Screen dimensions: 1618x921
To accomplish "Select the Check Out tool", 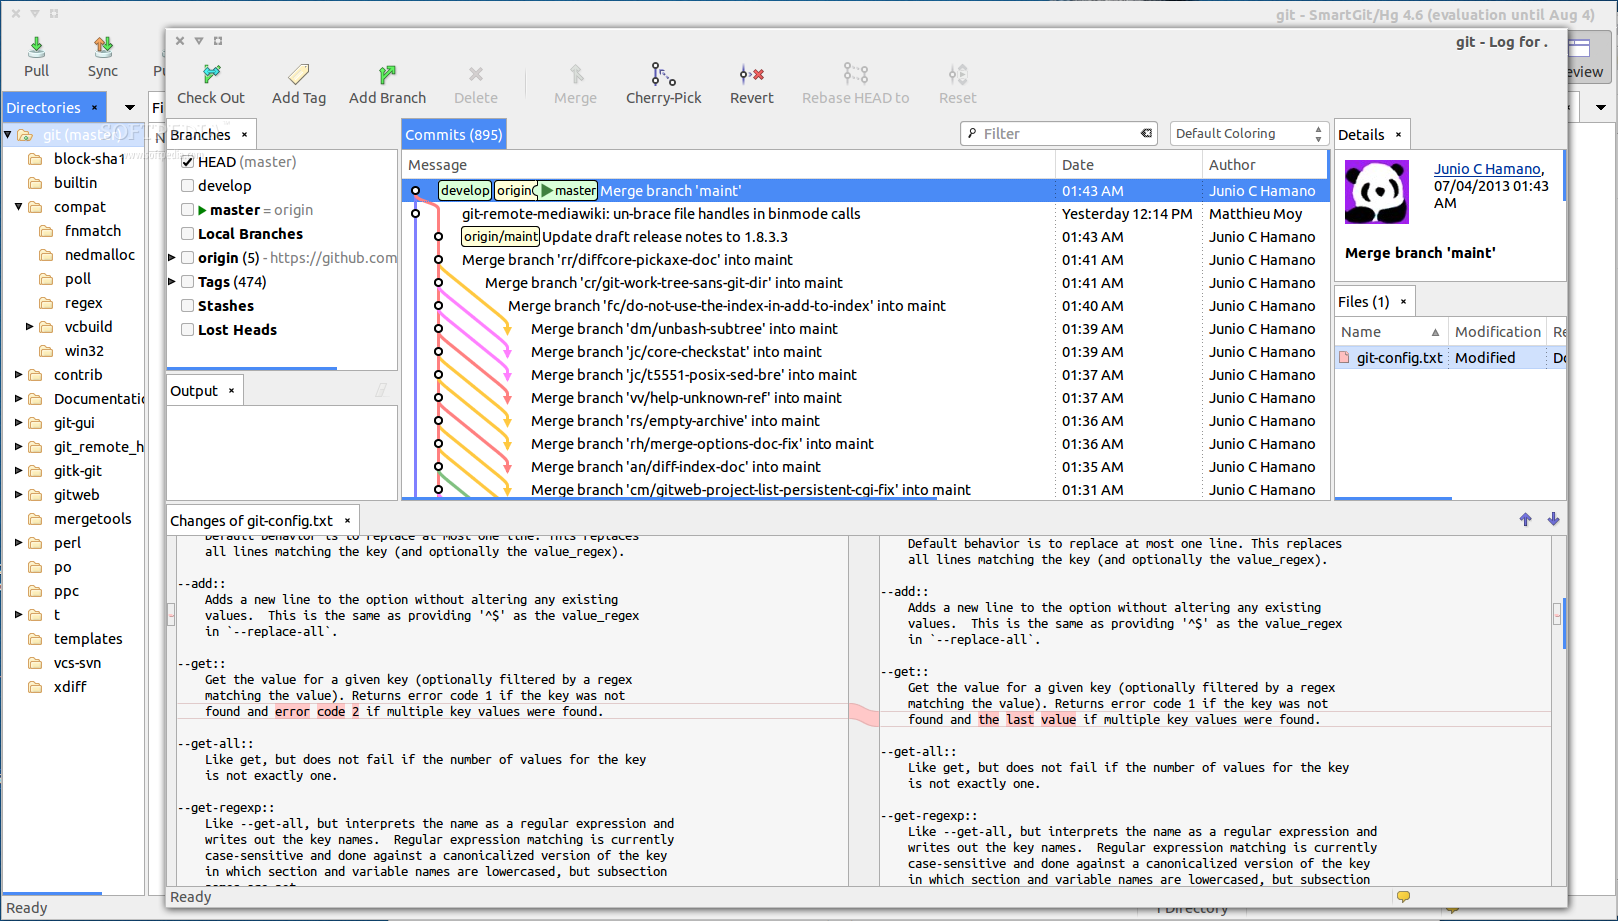I will pos(210,82).
